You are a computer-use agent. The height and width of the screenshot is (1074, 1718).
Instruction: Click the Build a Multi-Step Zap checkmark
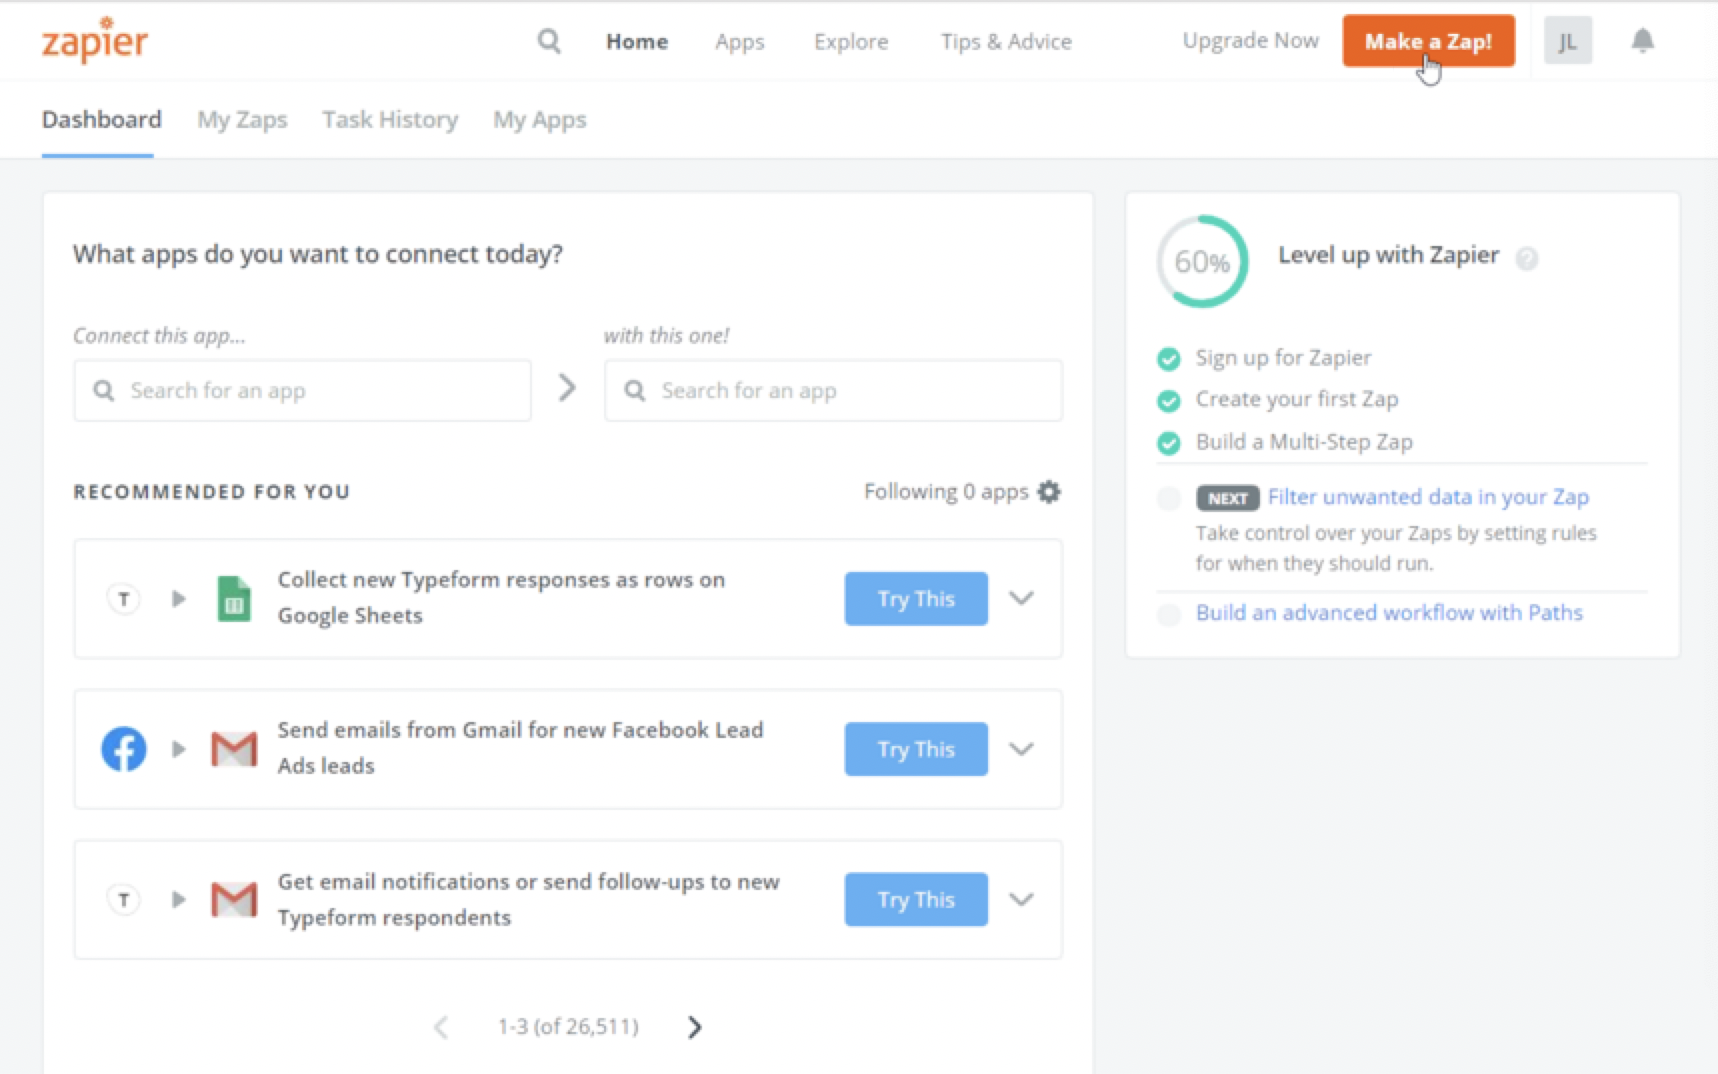[x=1168, y=443]
